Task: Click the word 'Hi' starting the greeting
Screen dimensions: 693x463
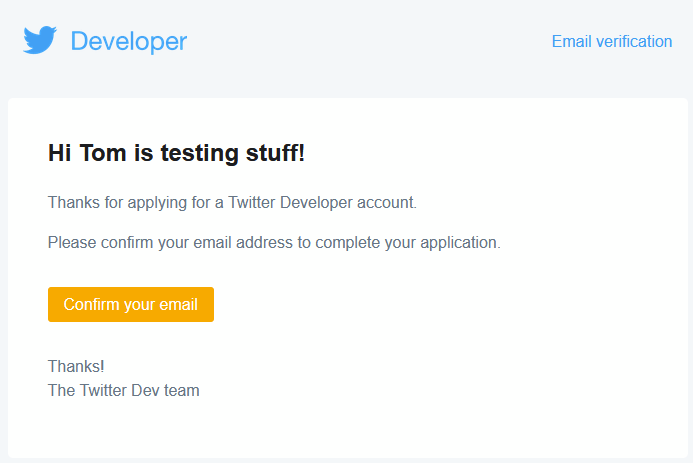Action: pos(59,153)
